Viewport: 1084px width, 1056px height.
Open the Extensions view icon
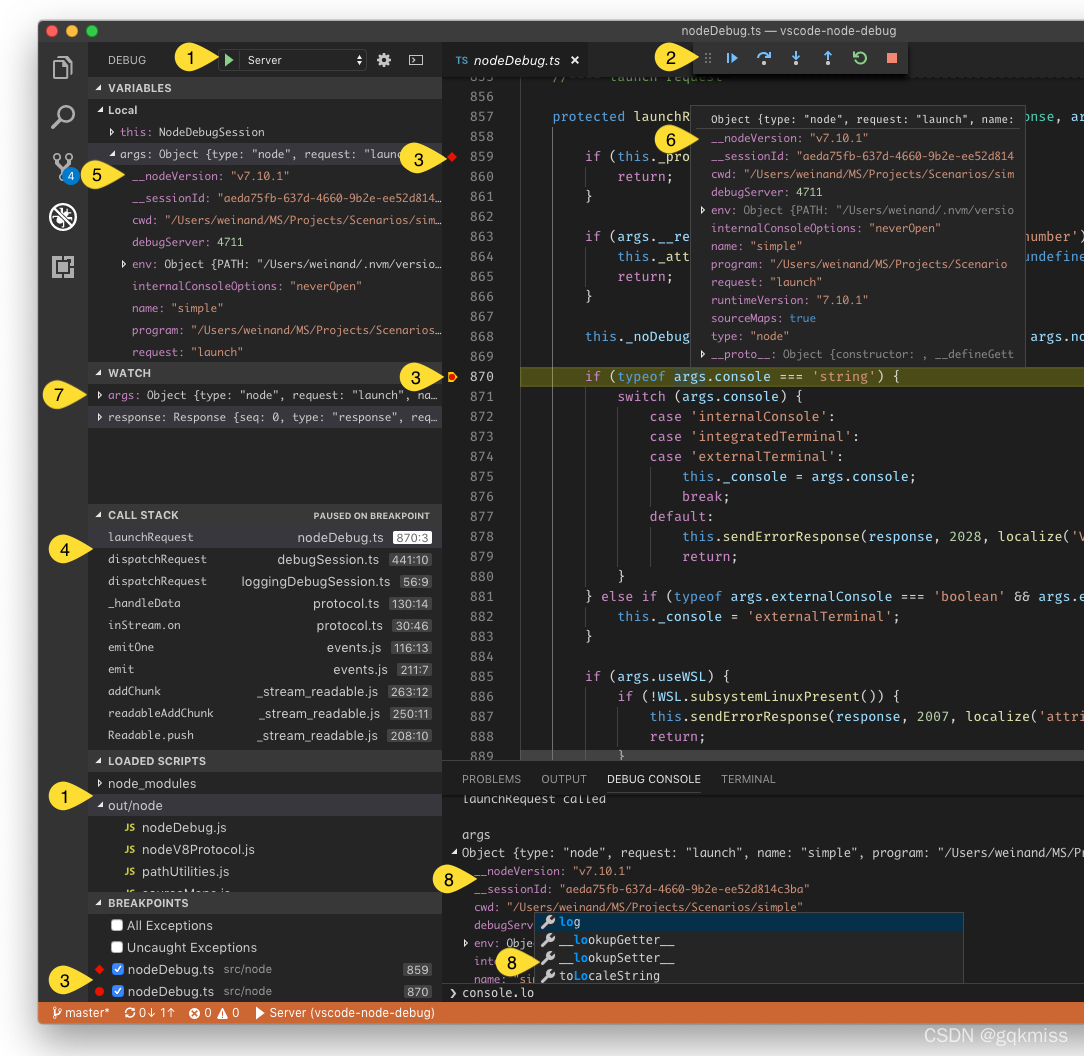coord(63,266)
